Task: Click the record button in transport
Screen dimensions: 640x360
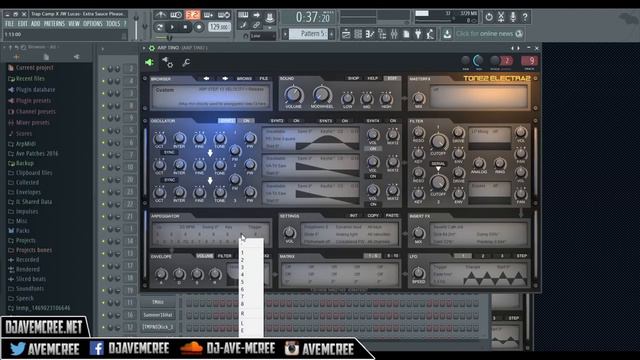Action: coord(199,27)
